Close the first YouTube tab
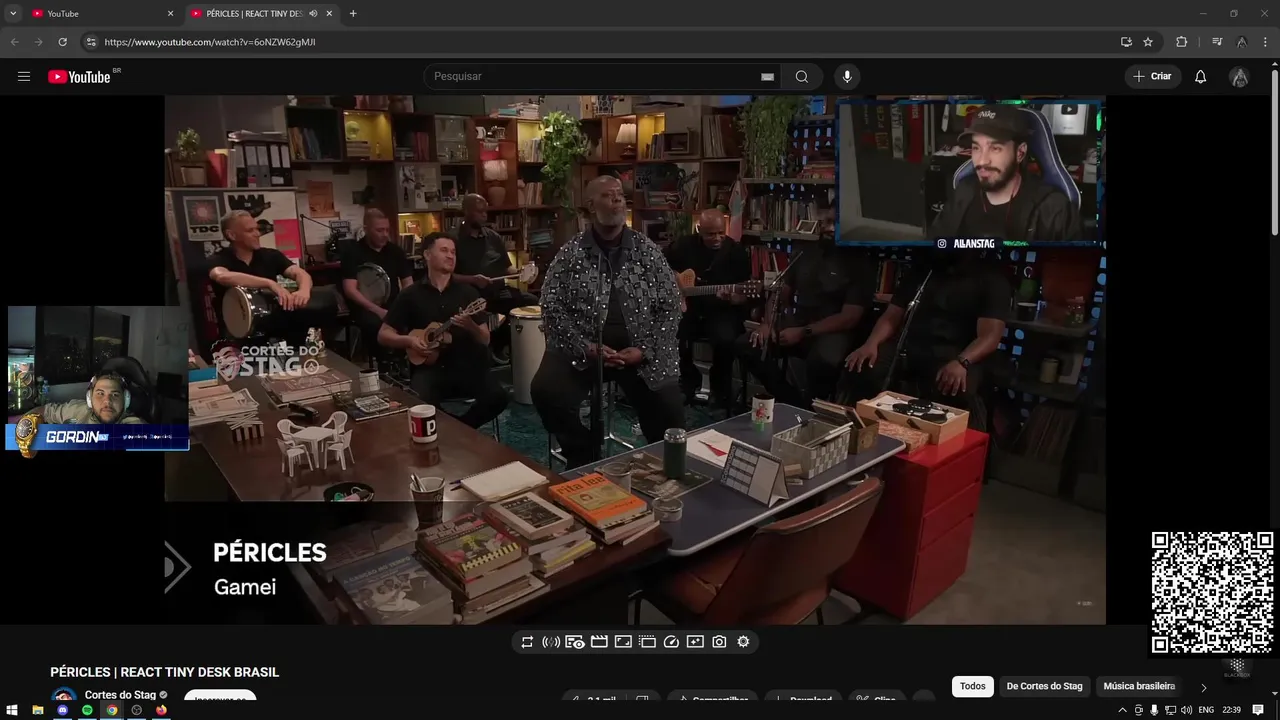The height and width of the screenshot is (720, 1280). (170, 13)
